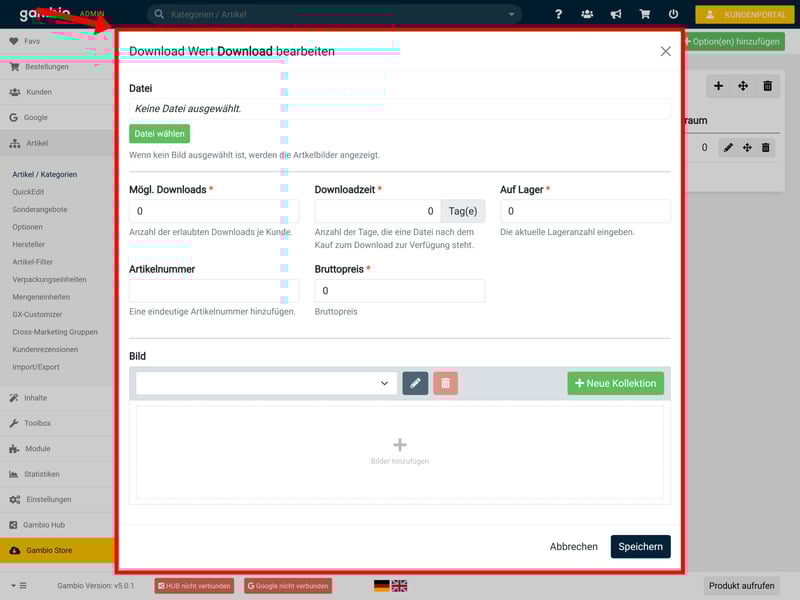Open Einstellungen in the sidebar

(x=48, y=499)
